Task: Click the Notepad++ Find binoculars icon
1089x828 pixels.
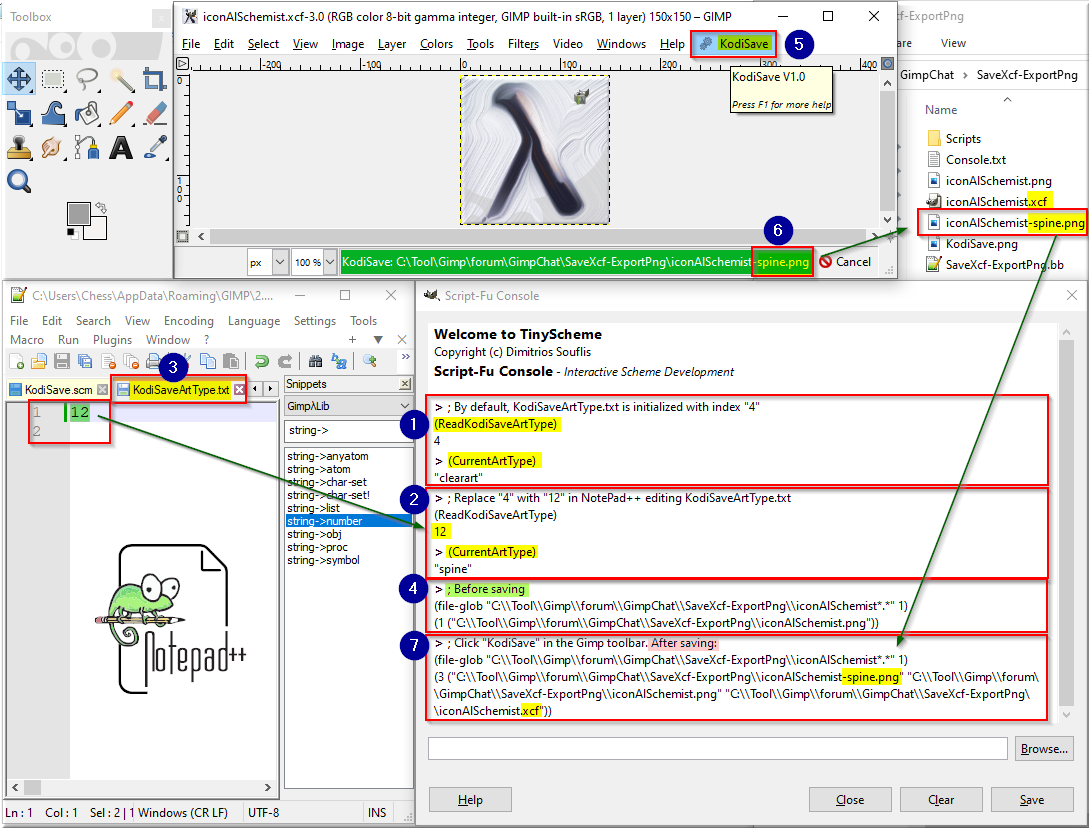Action: [x=315, y=361]
